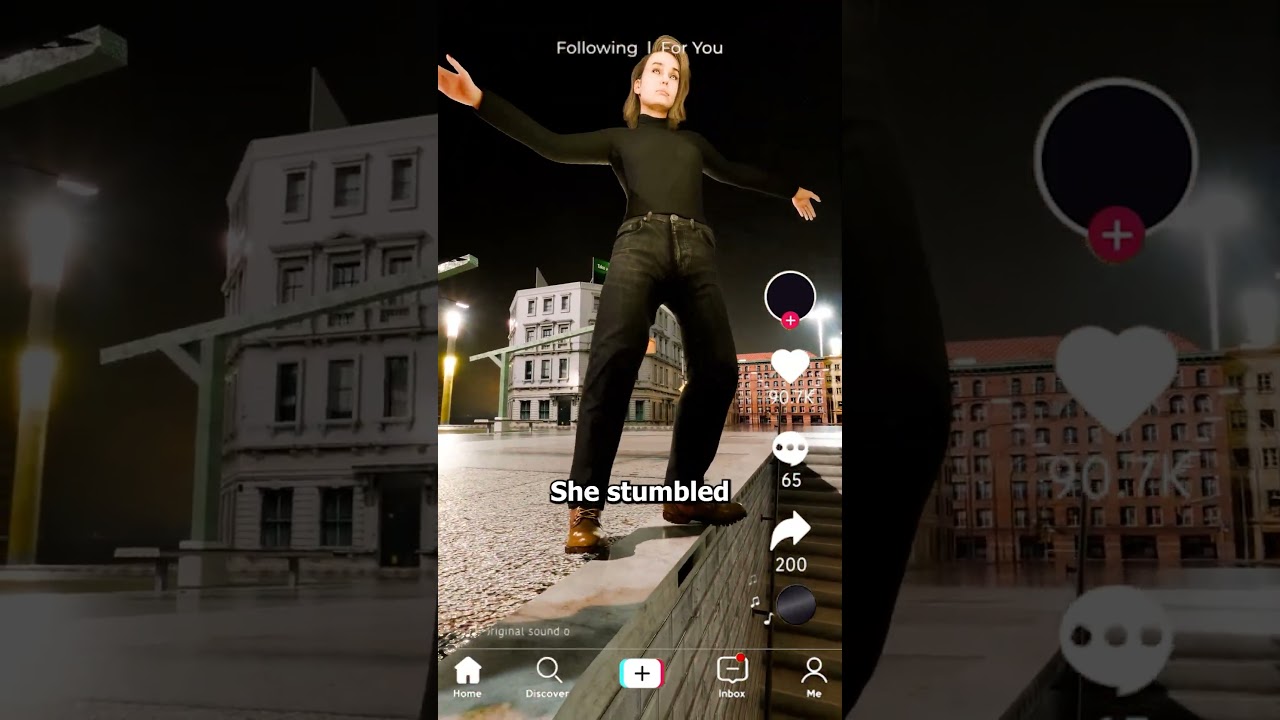
Task: Click the 90.7K likes count
Action: point(790,397)
